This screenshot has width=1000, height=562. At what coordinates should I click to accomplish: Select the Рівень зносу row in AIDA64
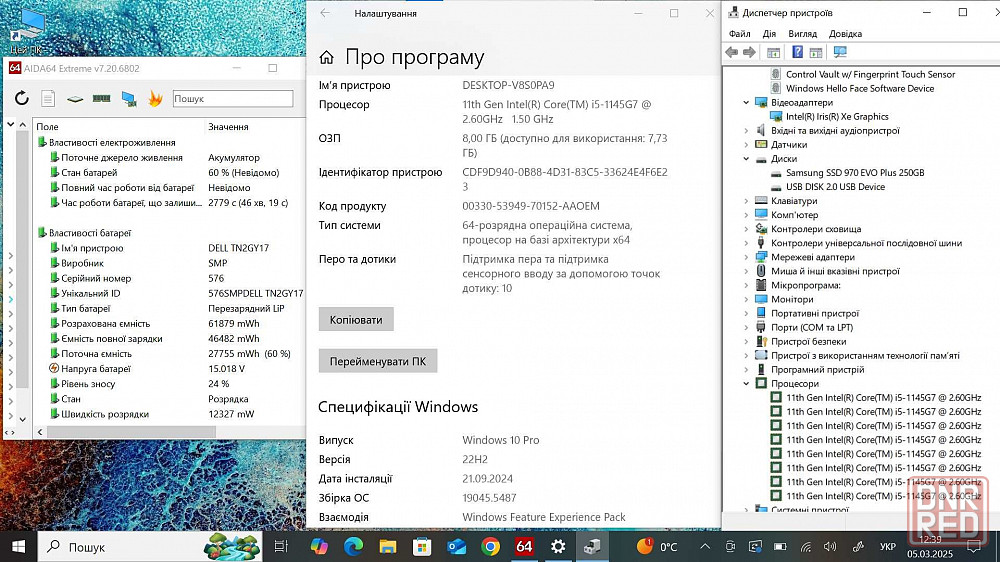click(x=171, y=383)
